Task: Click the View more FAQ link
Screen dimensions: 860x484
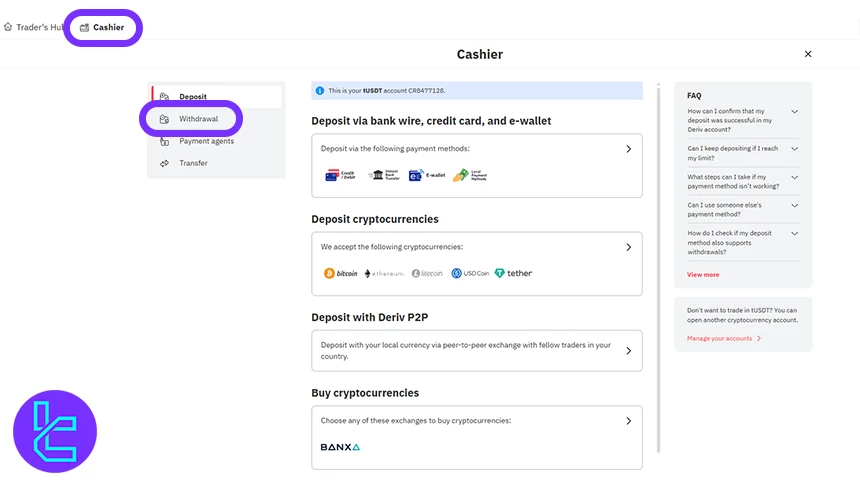Action: (x=703, y=274)
